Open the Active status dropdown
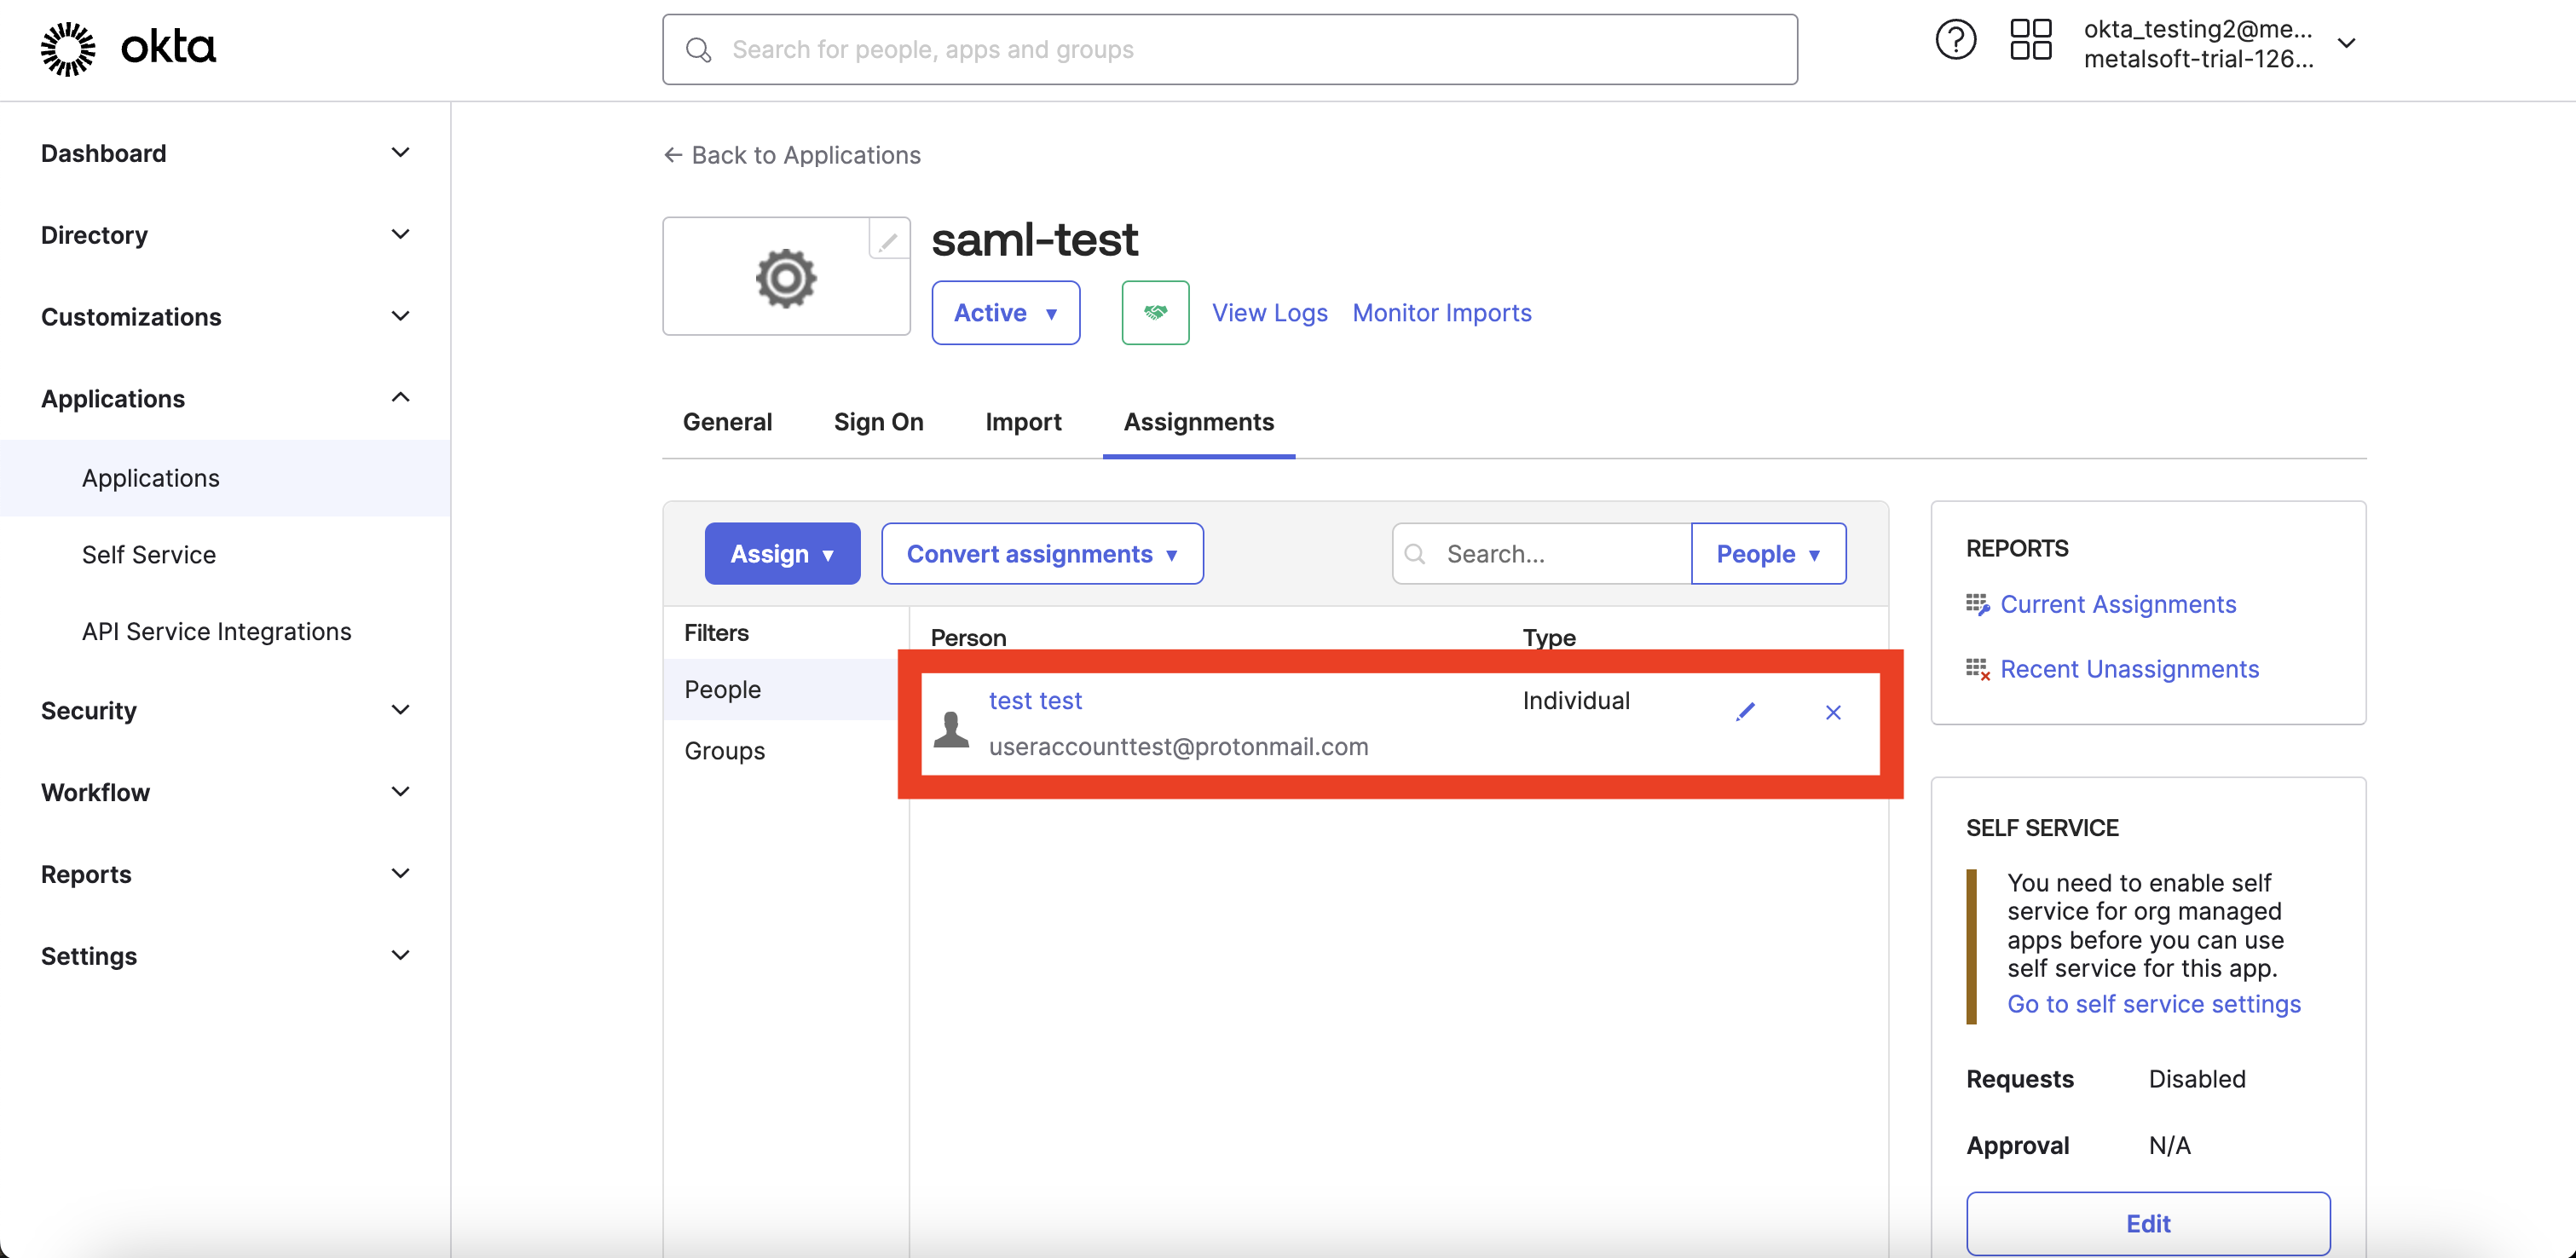The width and height of the screenshot is (2576, 1258). [x=1005, y=313]
